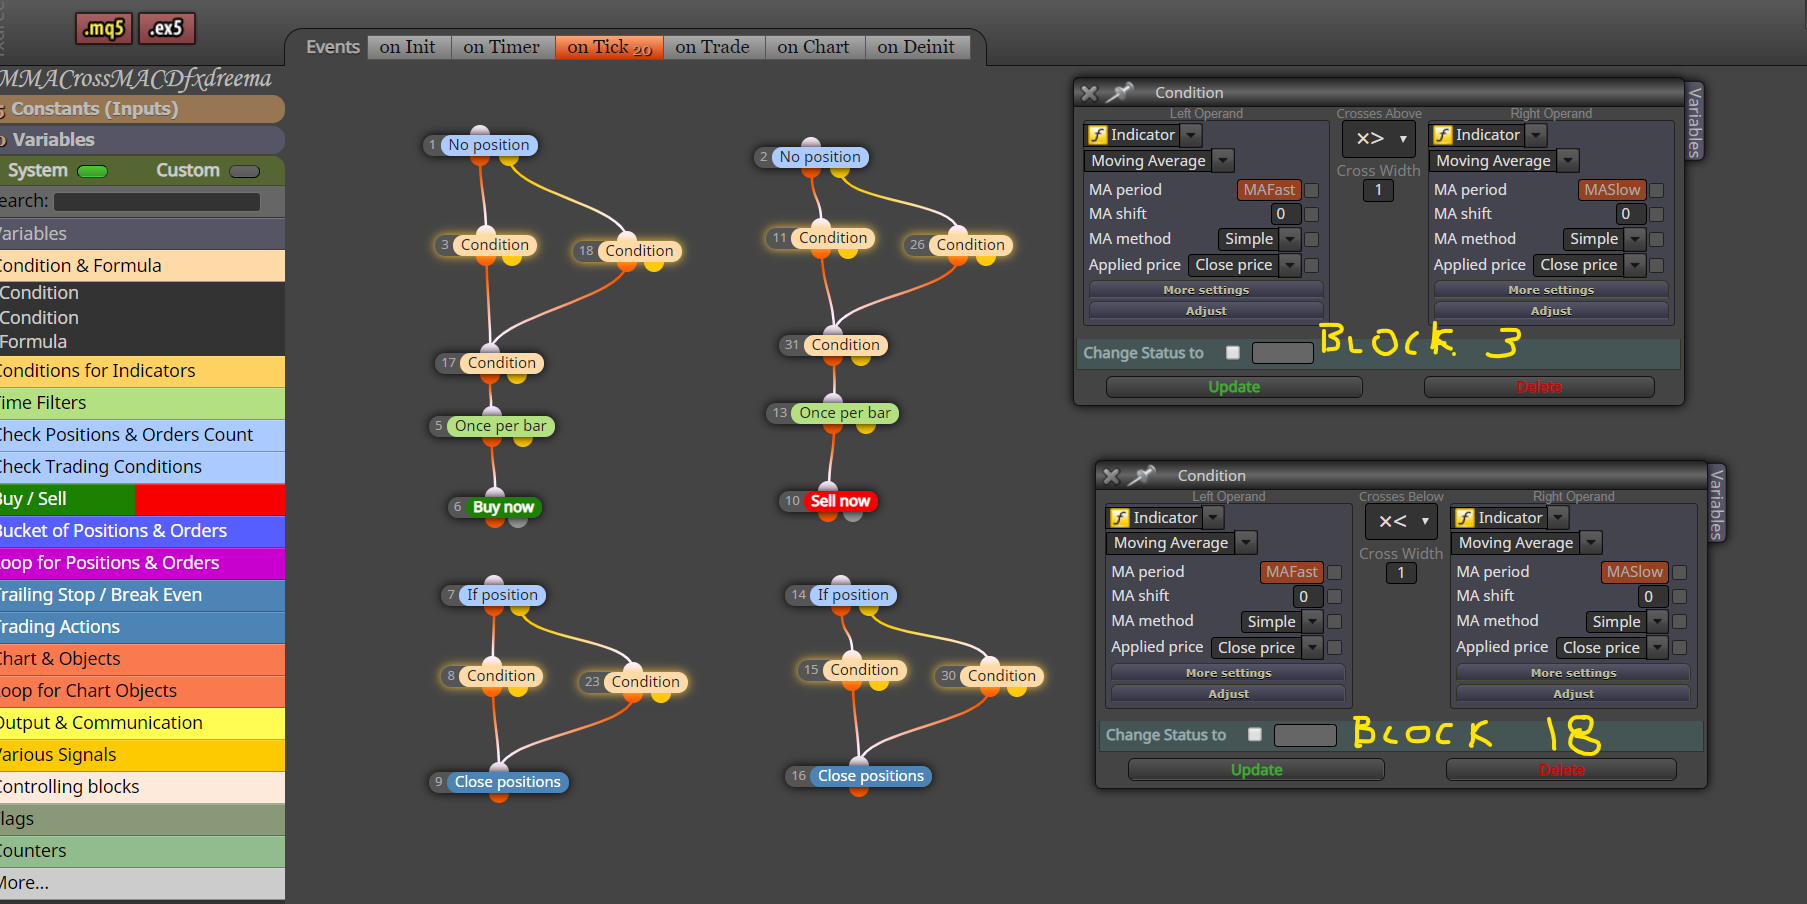Select the 'Close positions' node numbered 16

click(x=870, y=776)
